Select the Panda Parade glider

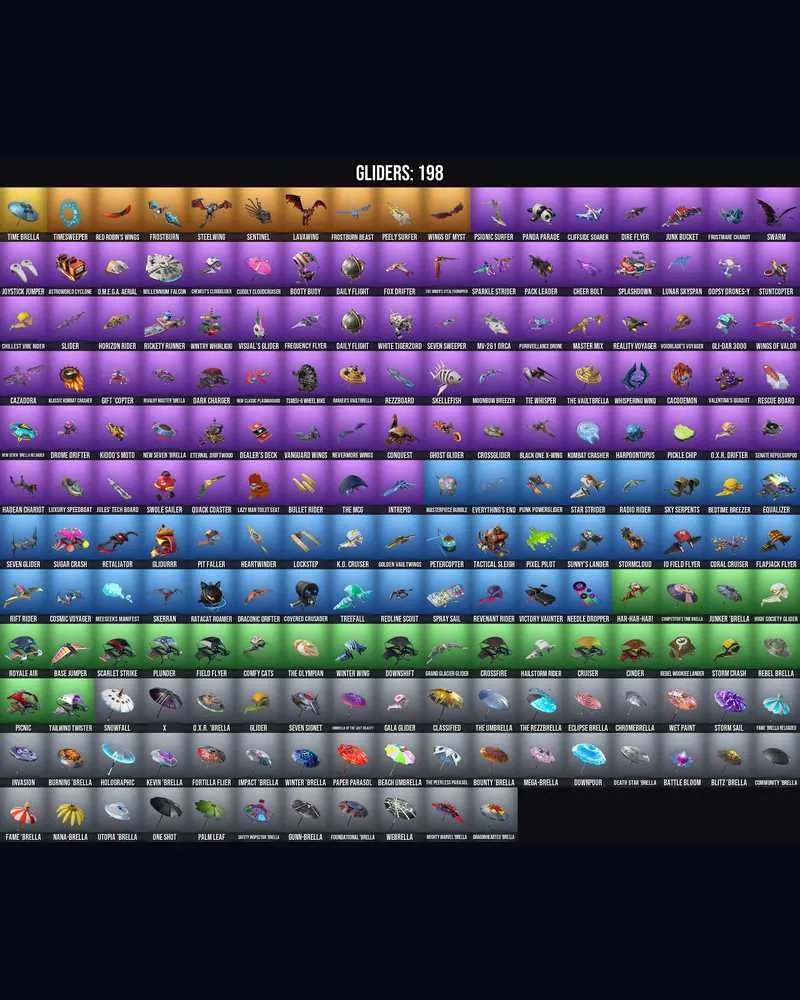541,214
